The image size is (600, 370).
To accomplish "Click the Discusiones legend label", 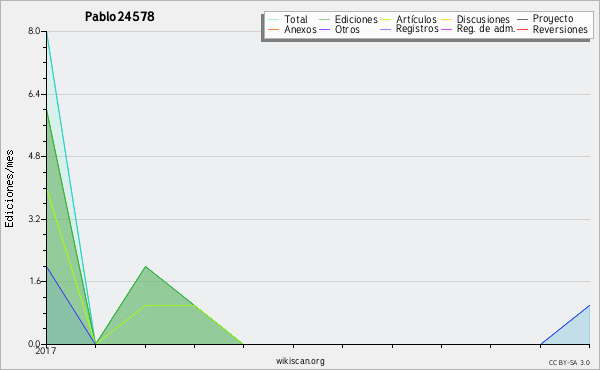I will point(483,19).
